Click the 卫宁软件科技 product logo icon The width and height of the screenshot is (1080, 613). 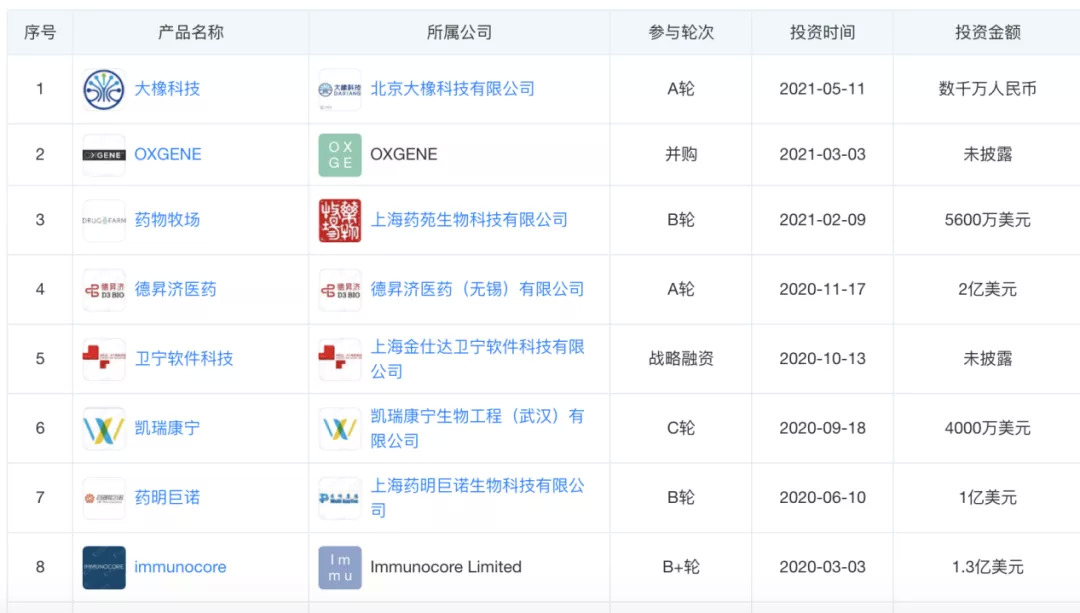104,359
